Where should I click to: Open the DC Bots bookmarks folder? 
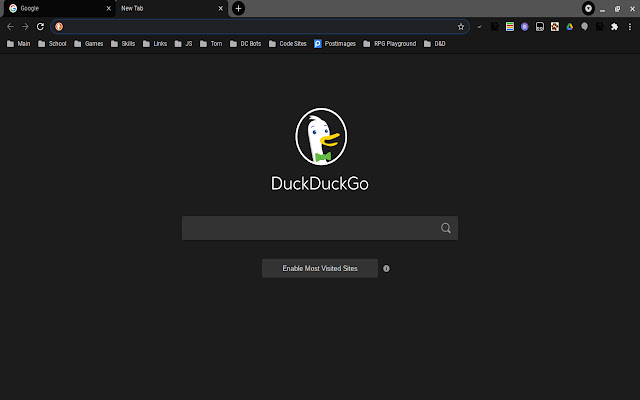coord(245,44)
